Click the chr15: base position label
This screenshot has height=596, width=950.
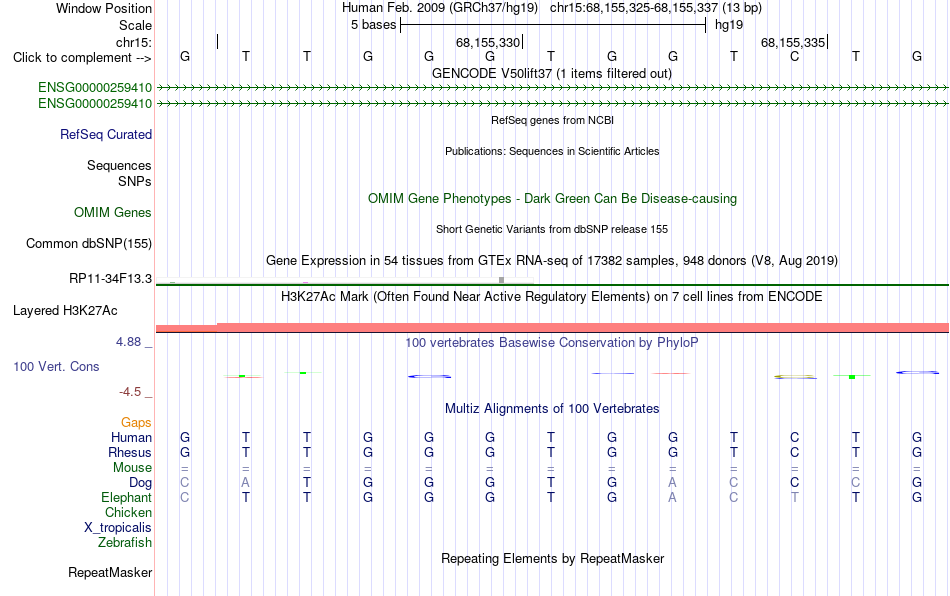point(134,42)
